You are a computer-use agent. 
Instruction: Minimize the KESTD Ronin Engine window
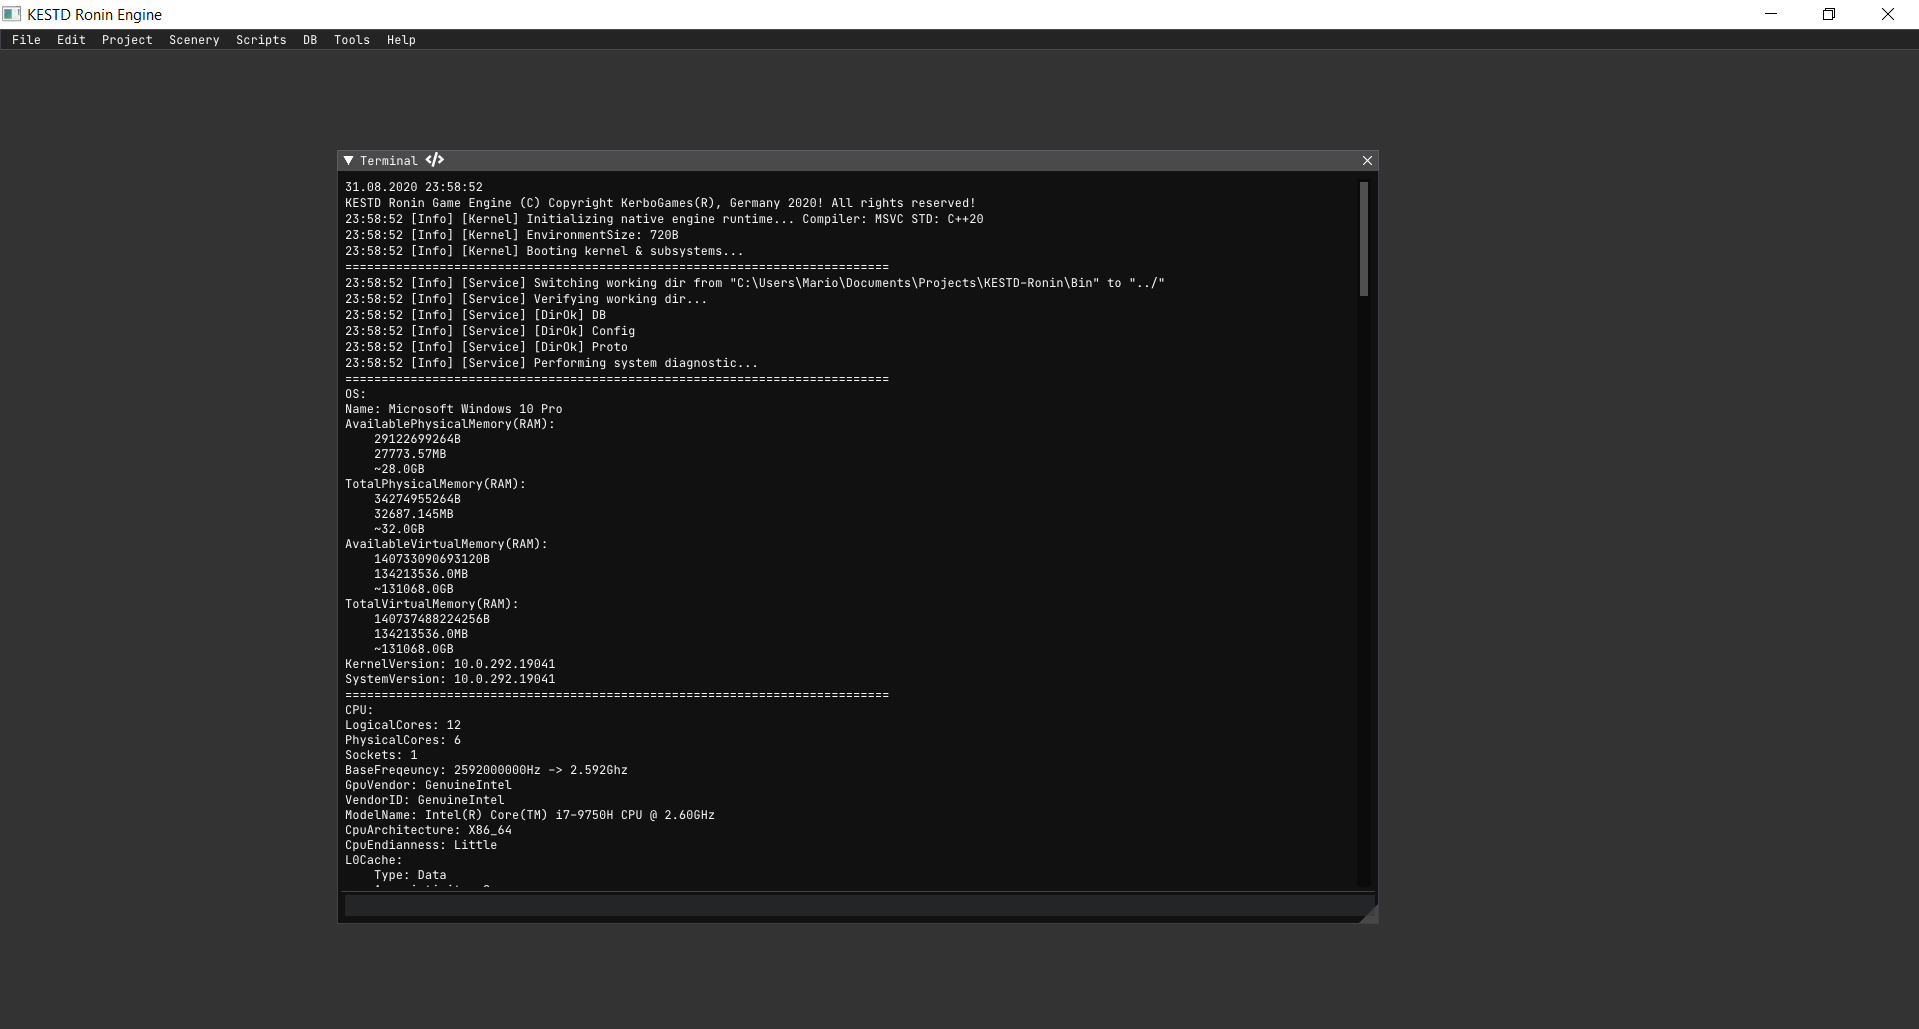pos(1771,14)
